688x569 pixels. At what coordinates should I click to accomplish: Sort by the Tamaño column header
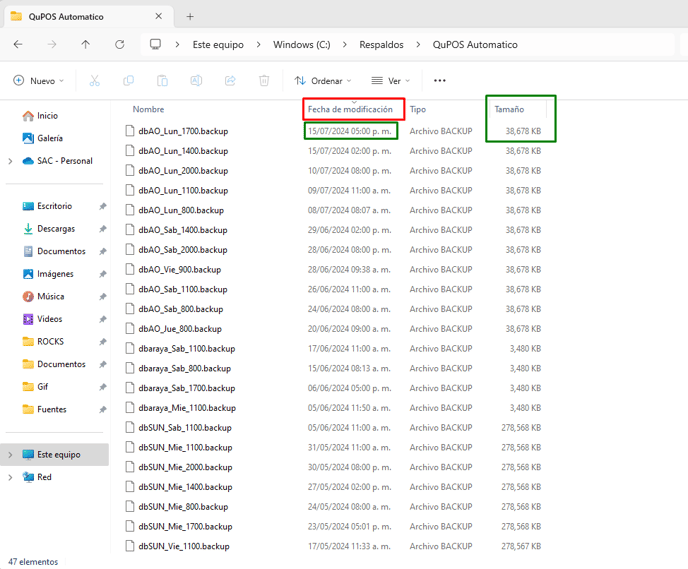pyautogui.click(x=509, y=109)
